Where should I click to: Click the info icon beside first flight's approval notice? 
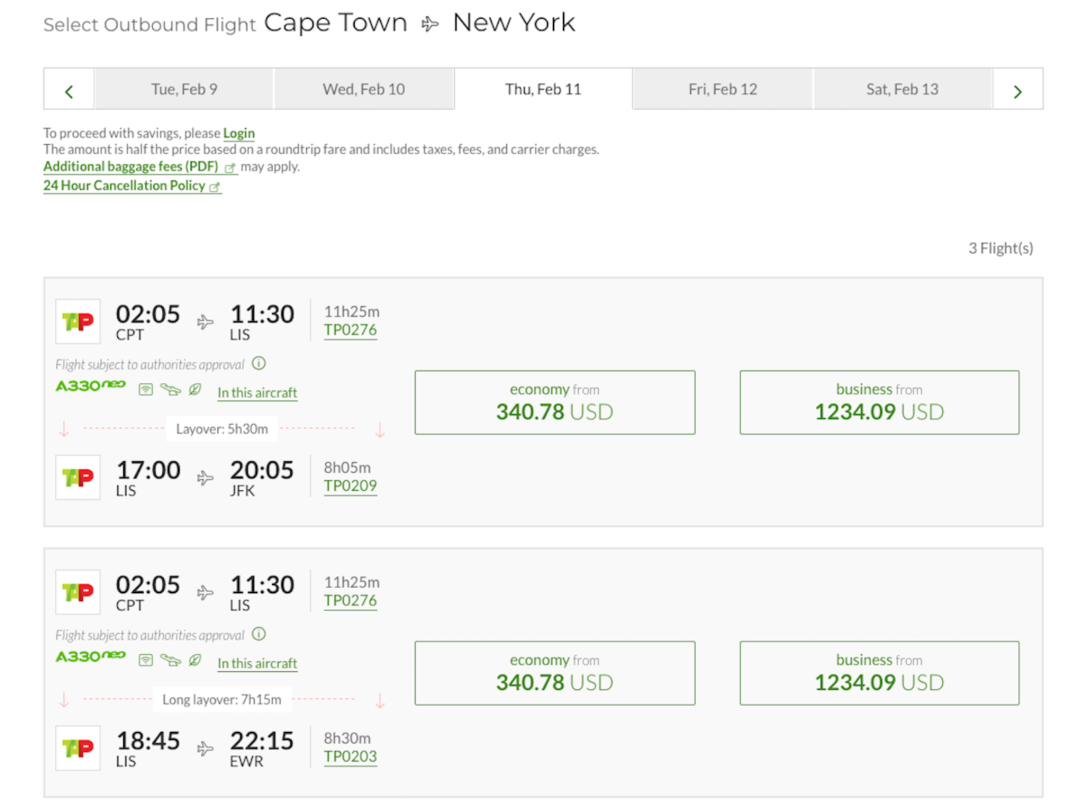[x=259, y=364]
